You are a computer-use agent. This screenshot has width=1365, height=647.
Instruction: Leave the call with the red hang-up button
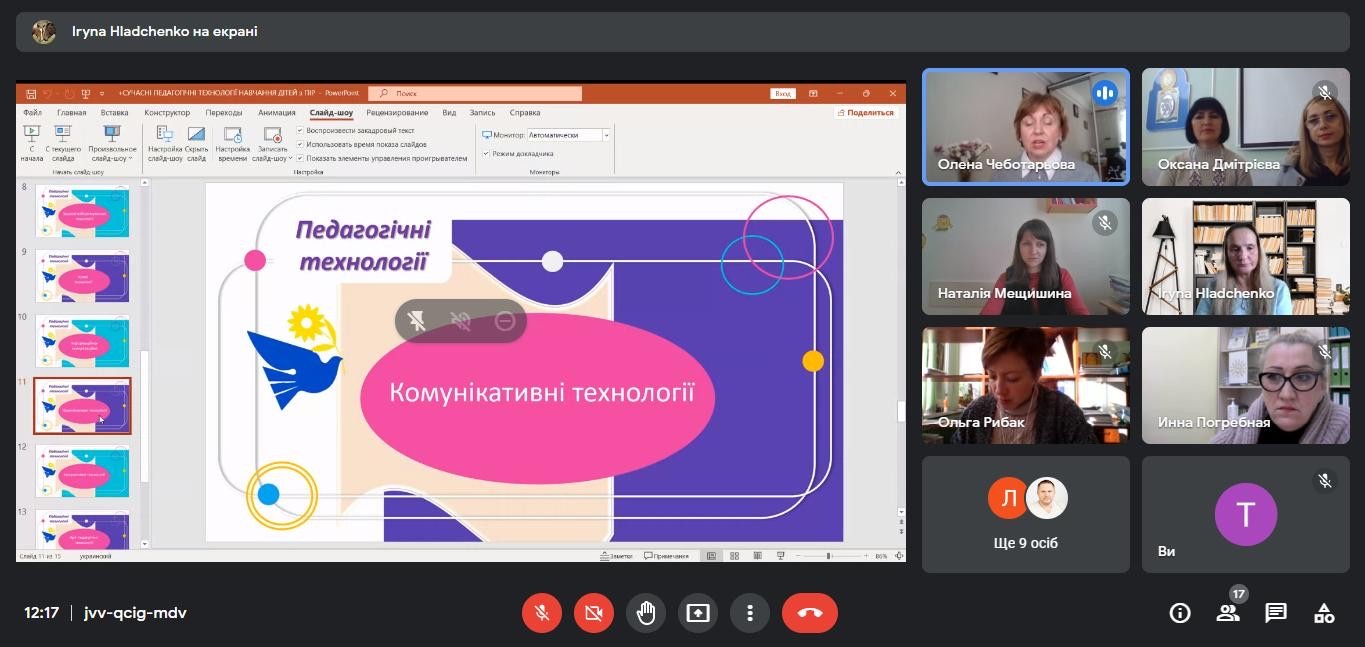810,613
